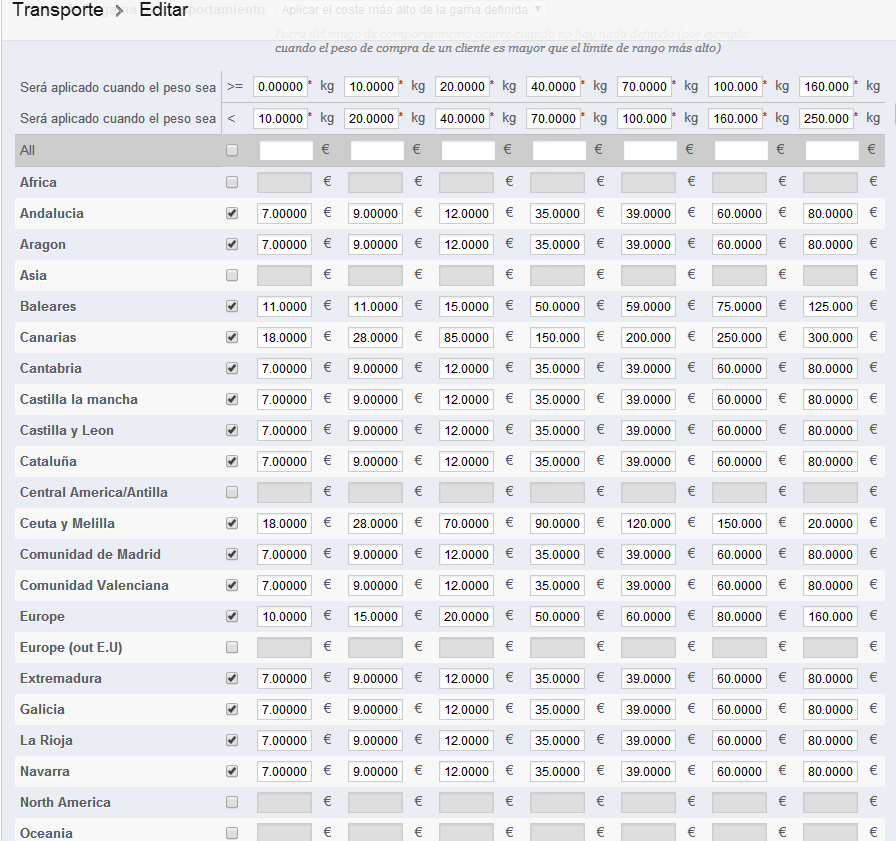896x841 pixels.
Task: Click the first All row price field
Action: [286, 151]
